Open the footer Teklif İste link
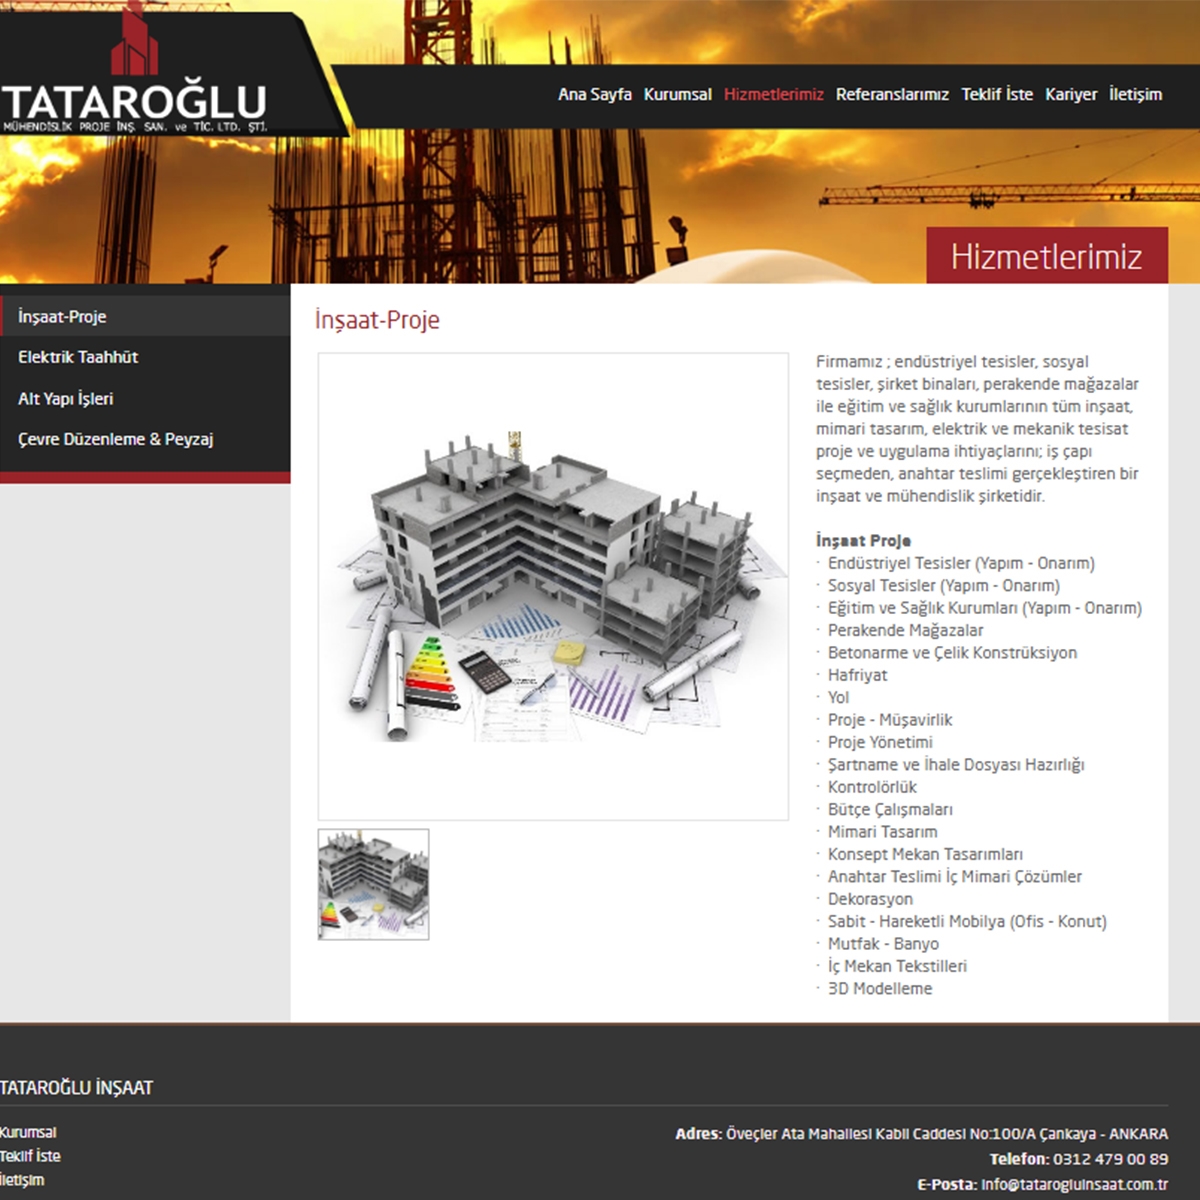This screenshot has width=1200, height=1200. click(x=30, y=1156)
